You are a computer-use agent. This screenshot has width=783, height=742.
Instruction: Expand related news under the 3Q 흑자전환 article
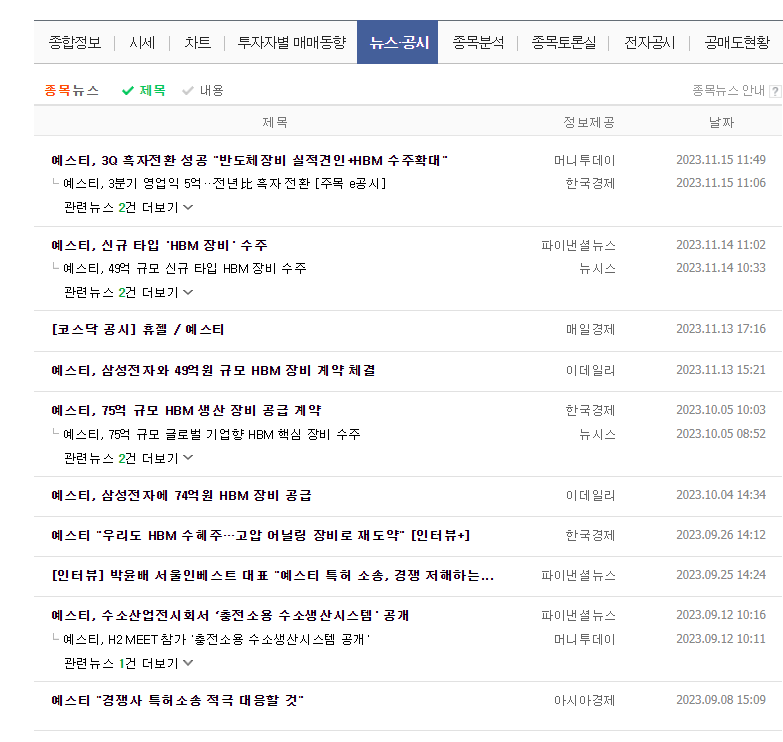click(x=128, y=207)
